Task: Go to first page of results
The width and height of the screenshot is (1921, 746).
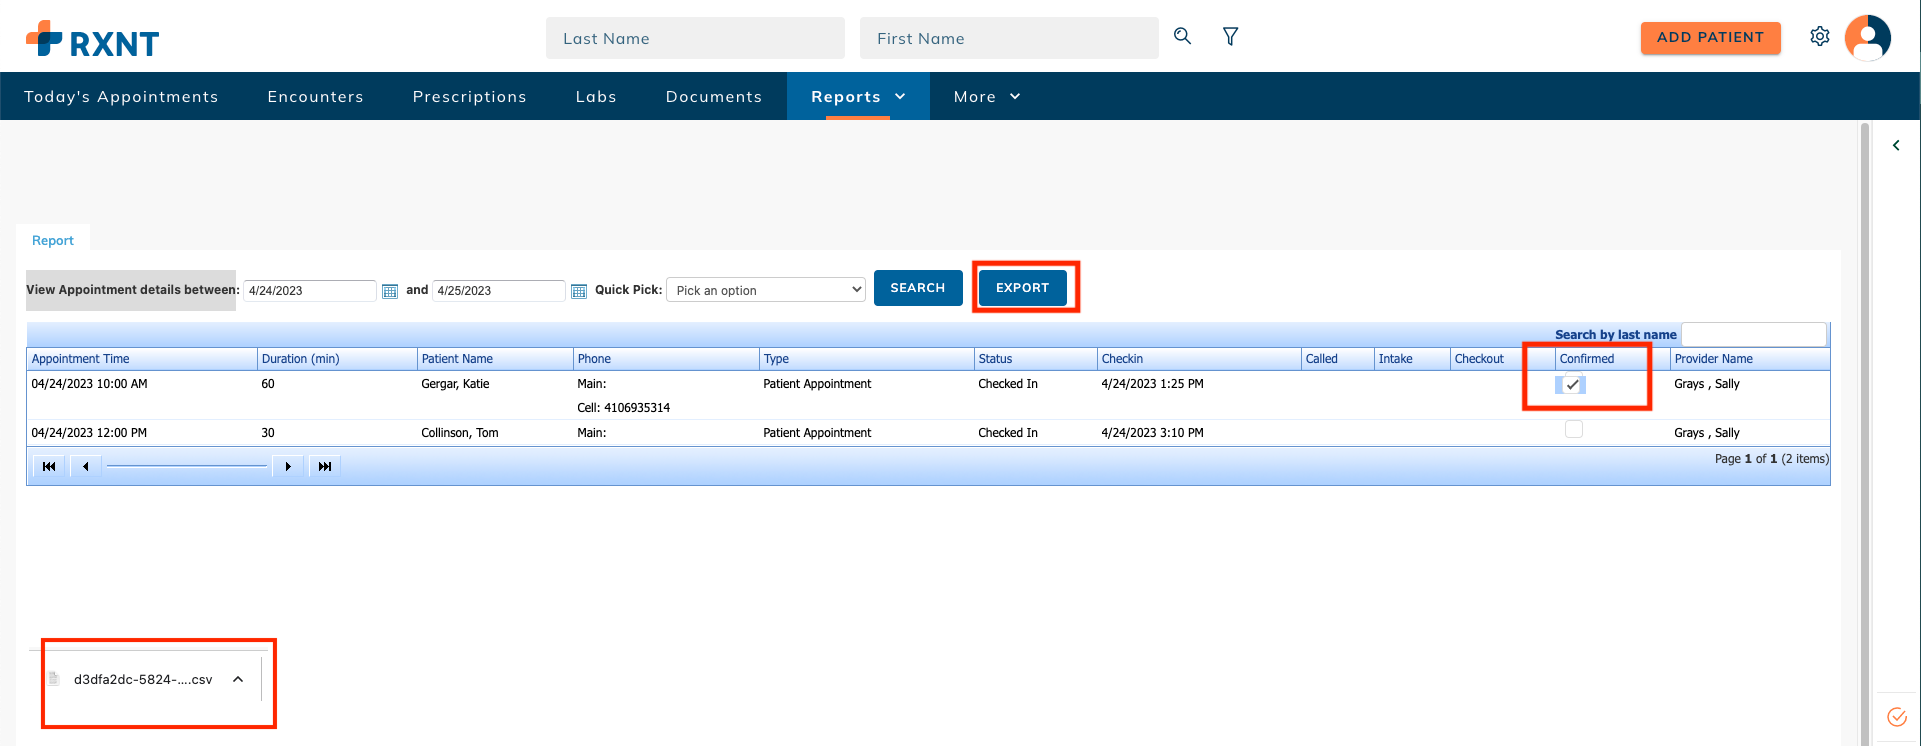Action: tap(49, 466)
